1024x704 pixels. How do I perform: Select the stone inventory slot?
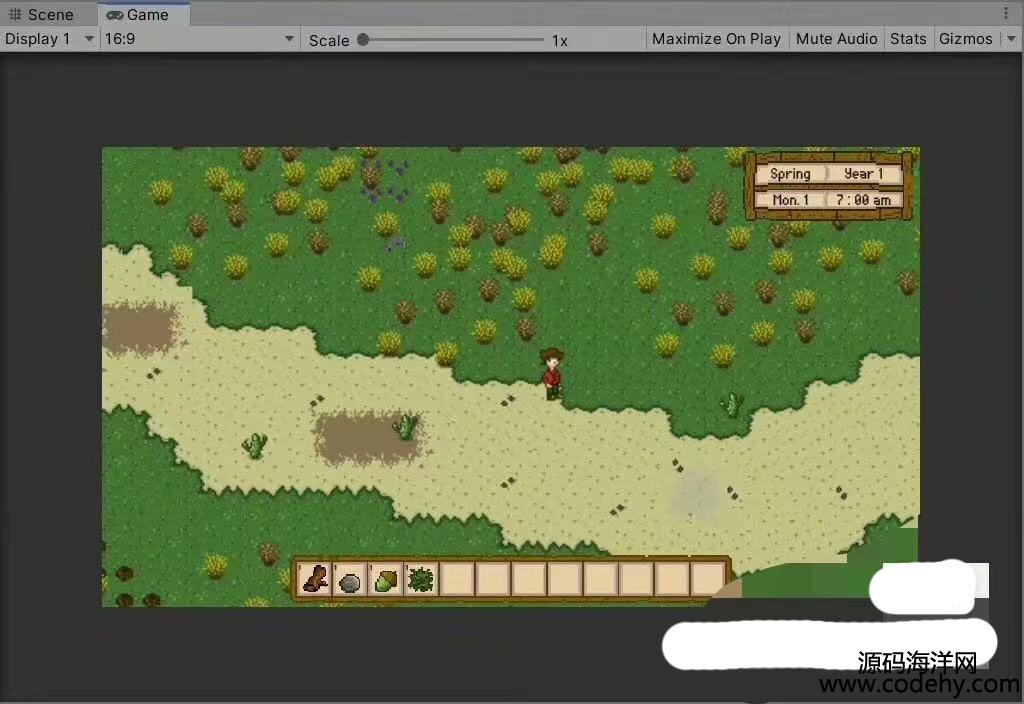click(x=350, y=579)
